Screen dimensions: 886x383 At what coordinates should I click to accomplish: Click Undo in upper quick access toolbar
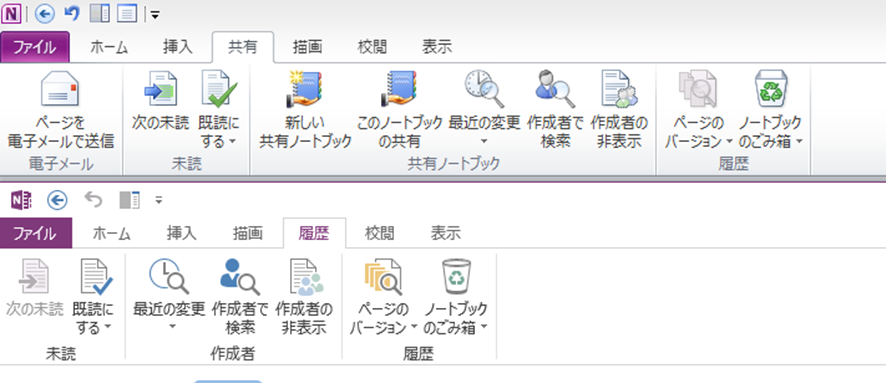tap(72, 13)
